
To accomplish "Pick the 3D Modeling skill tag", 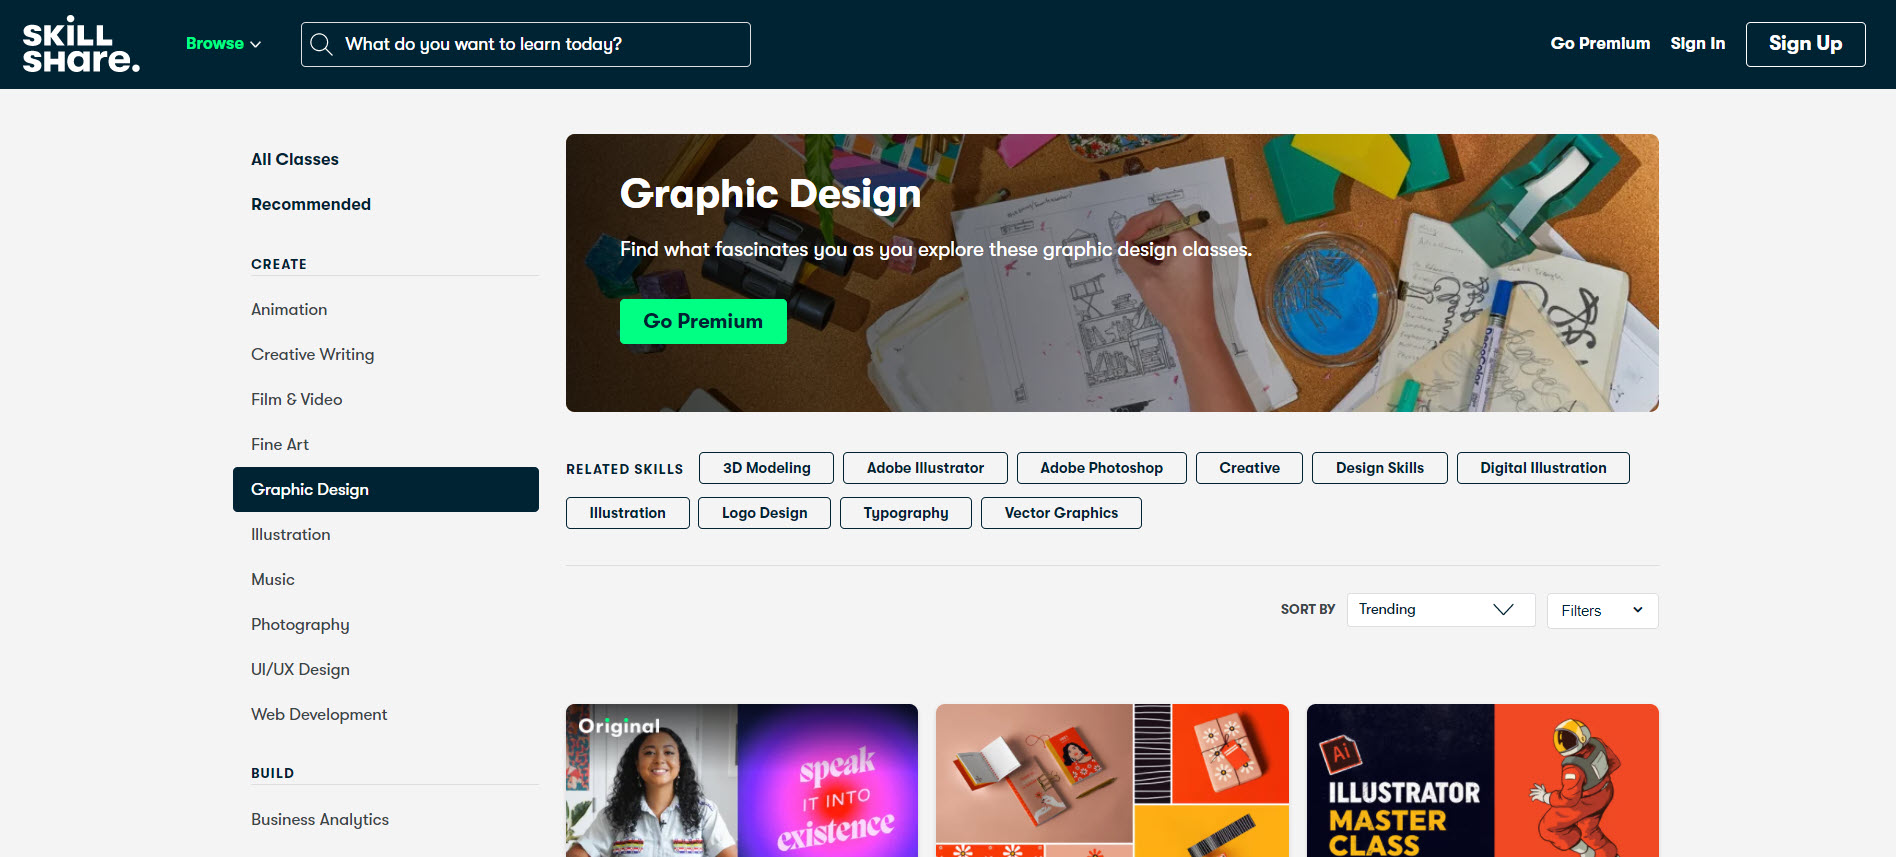I will [x=767, y=468].
